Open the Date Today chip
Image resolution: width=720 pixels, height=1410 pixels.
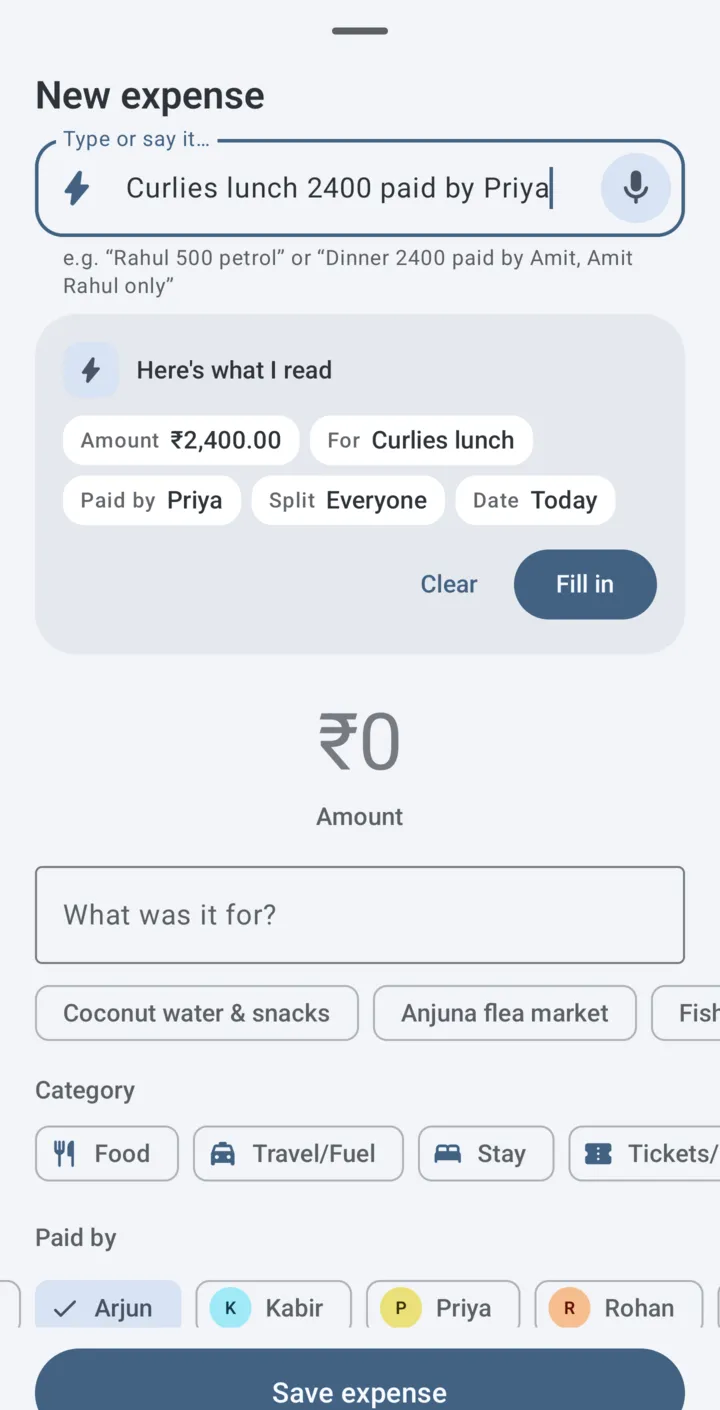(x=535, y=500)
